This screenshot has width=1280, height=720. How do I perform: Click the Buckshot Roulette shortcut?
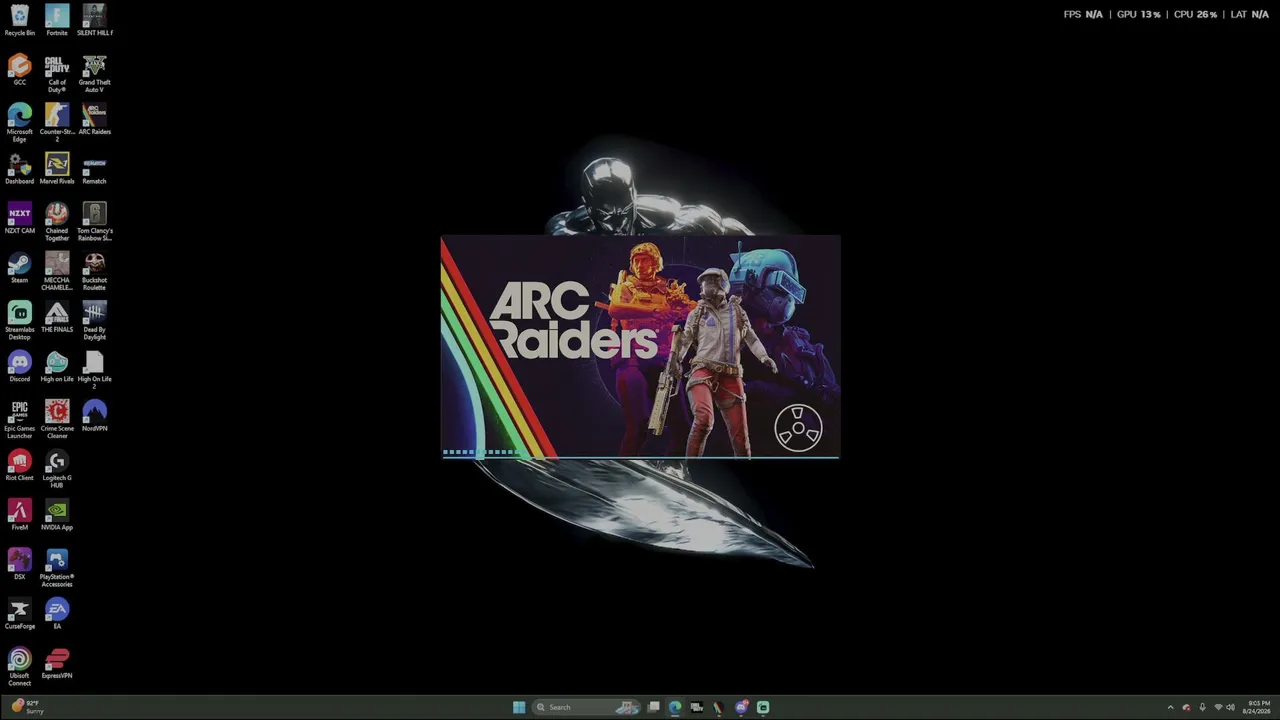click(x=94, y=271)
